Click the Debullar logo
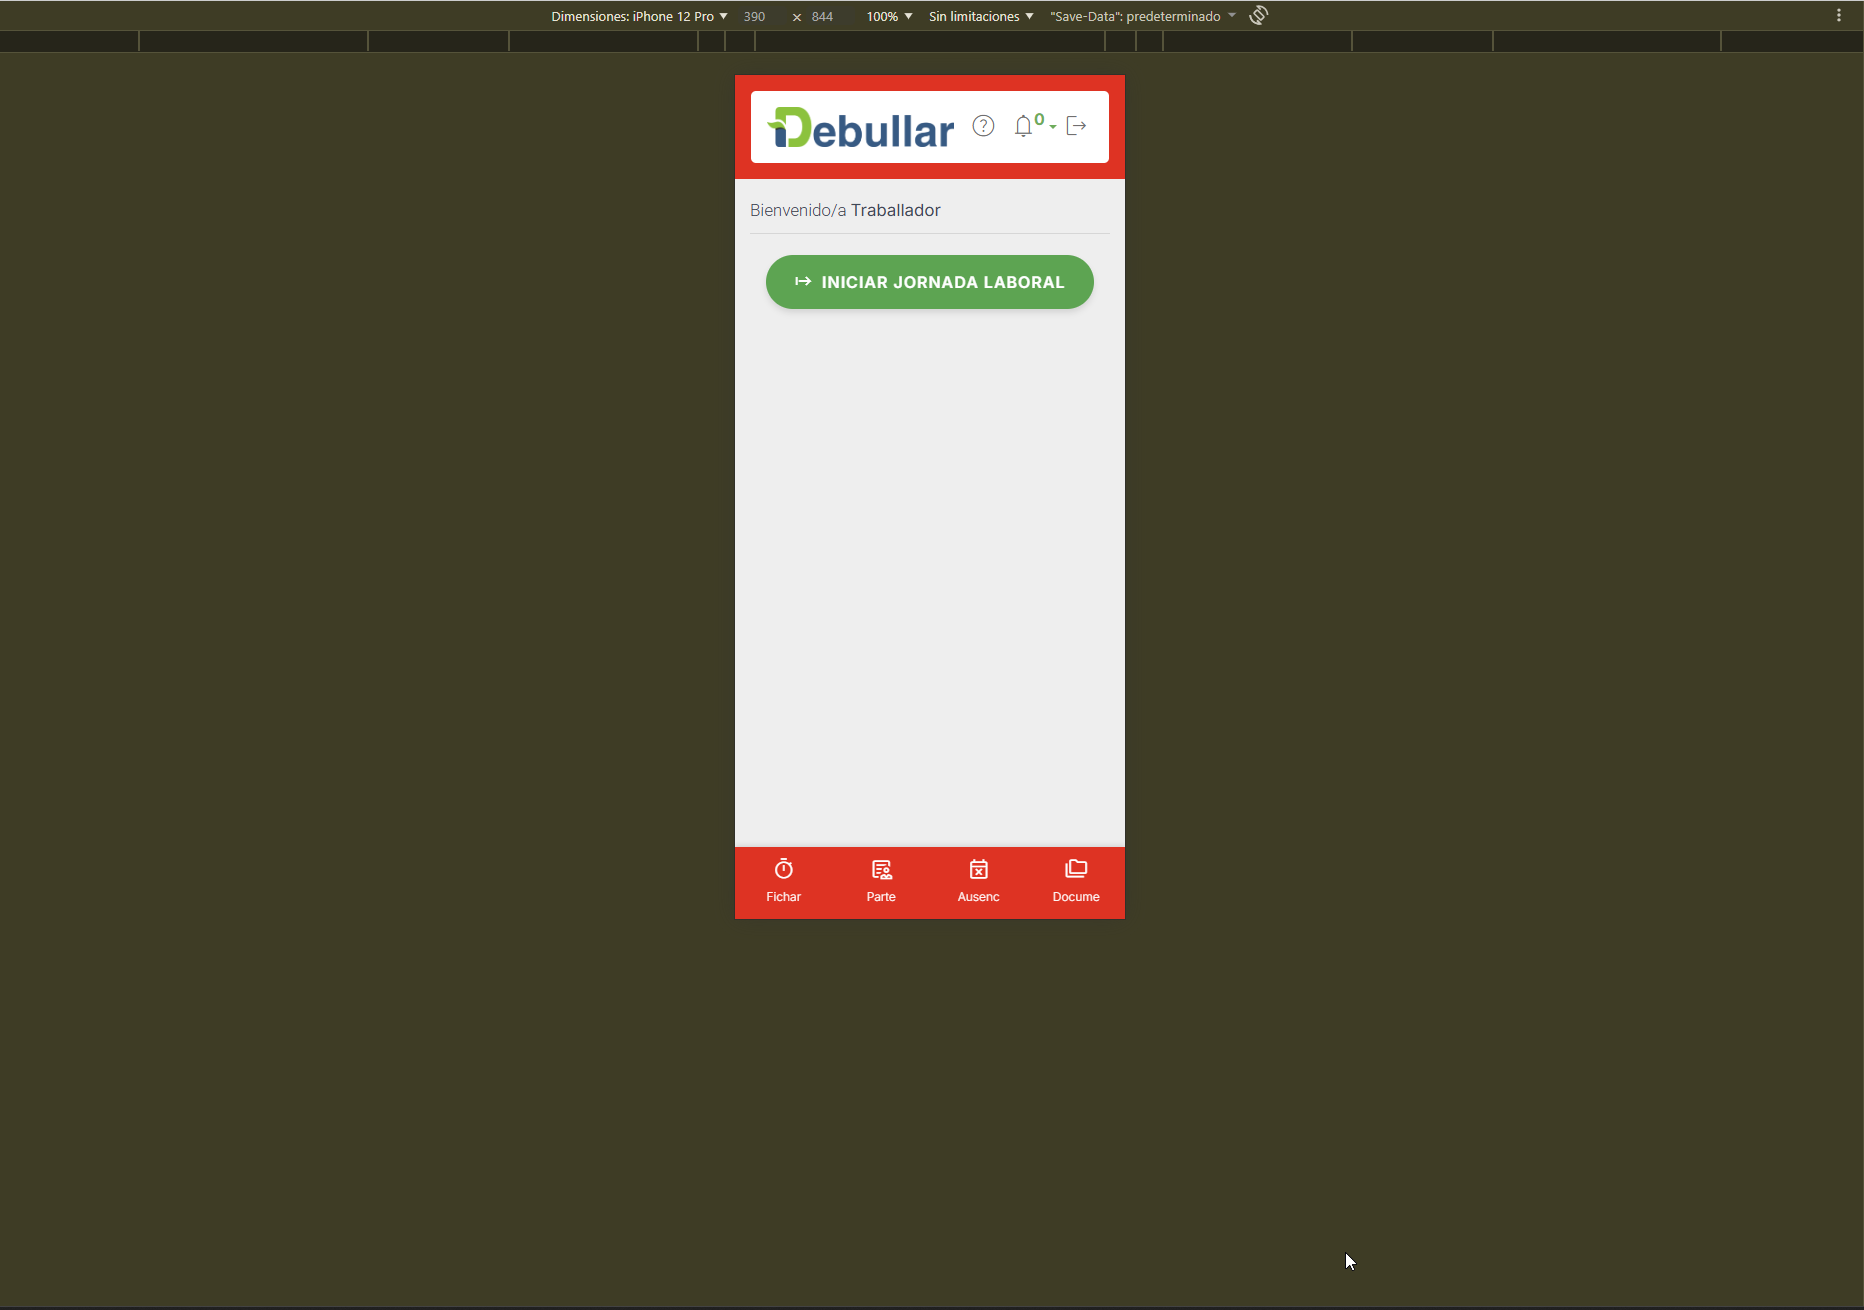The width and height of the screenshot is (1864, 1310). [x=860, y=128]
